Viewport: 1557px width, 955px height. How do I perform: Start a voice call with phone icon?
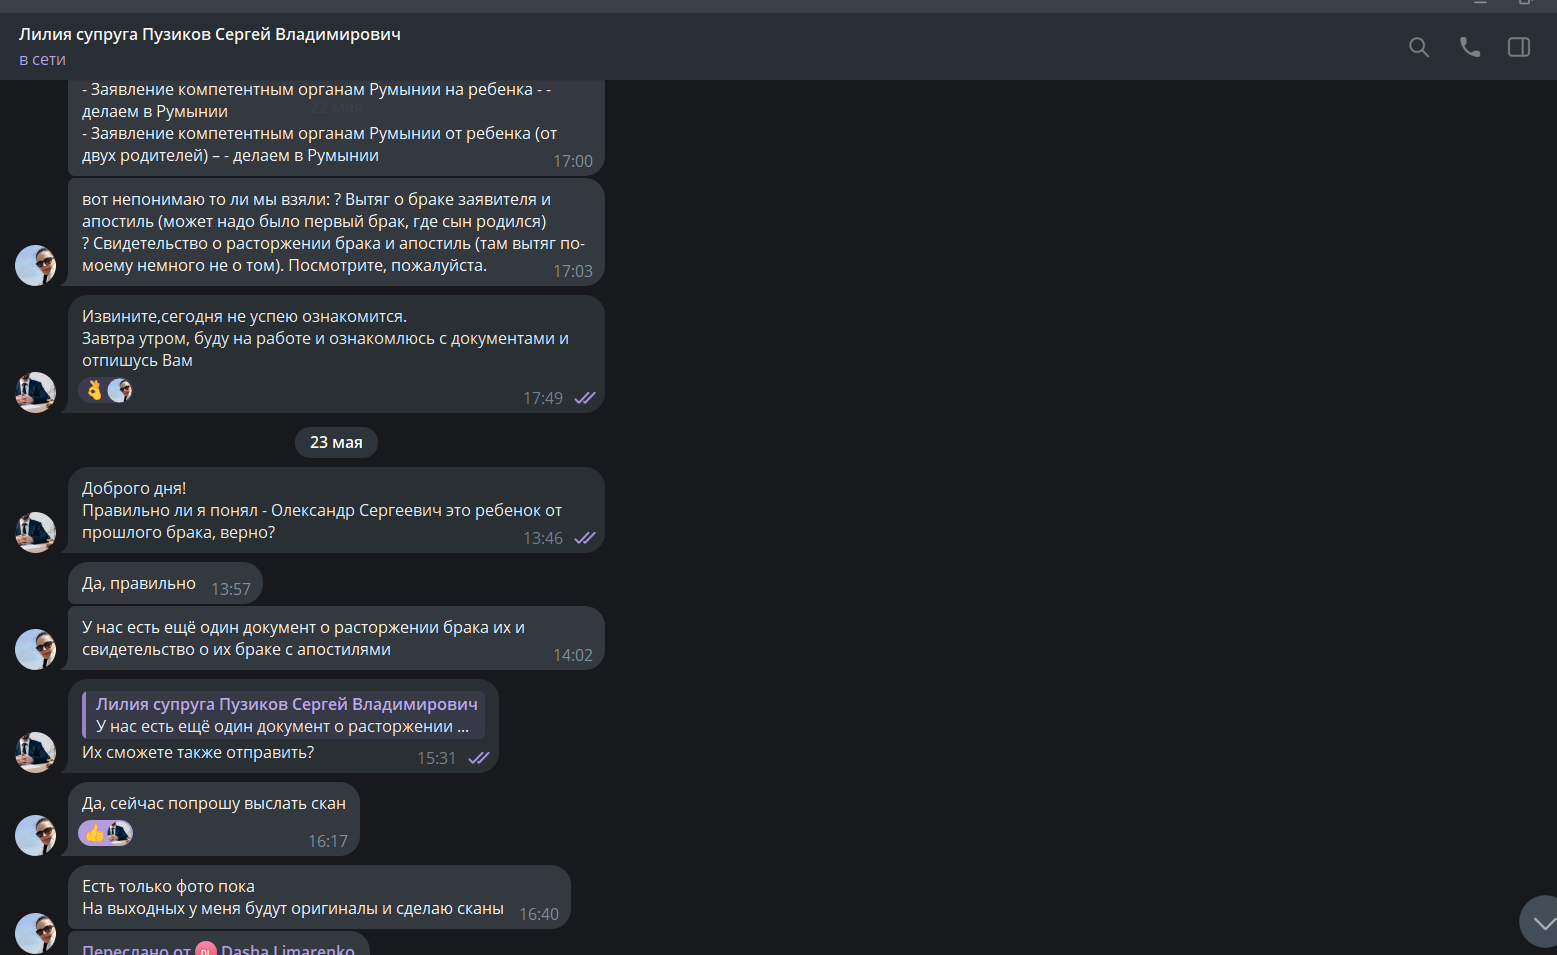coord(1469,47)
